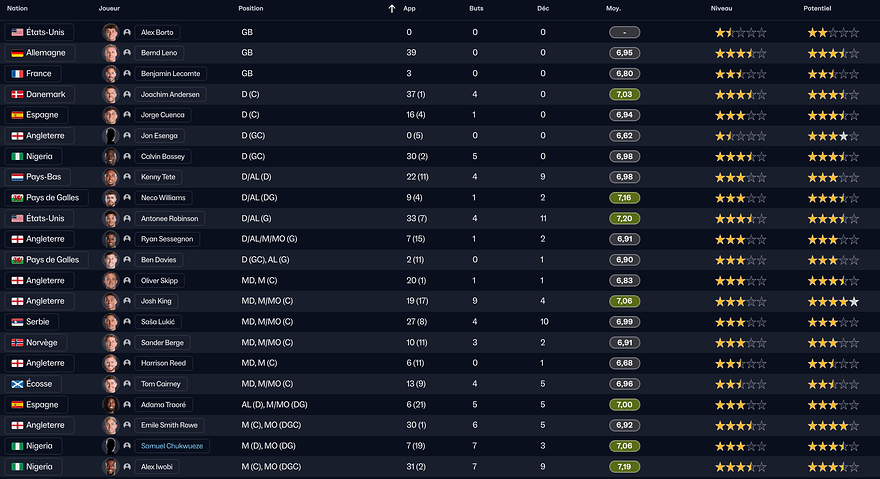Sort players by the Moy. column header
880x479 pixels.
coord(613,8)
